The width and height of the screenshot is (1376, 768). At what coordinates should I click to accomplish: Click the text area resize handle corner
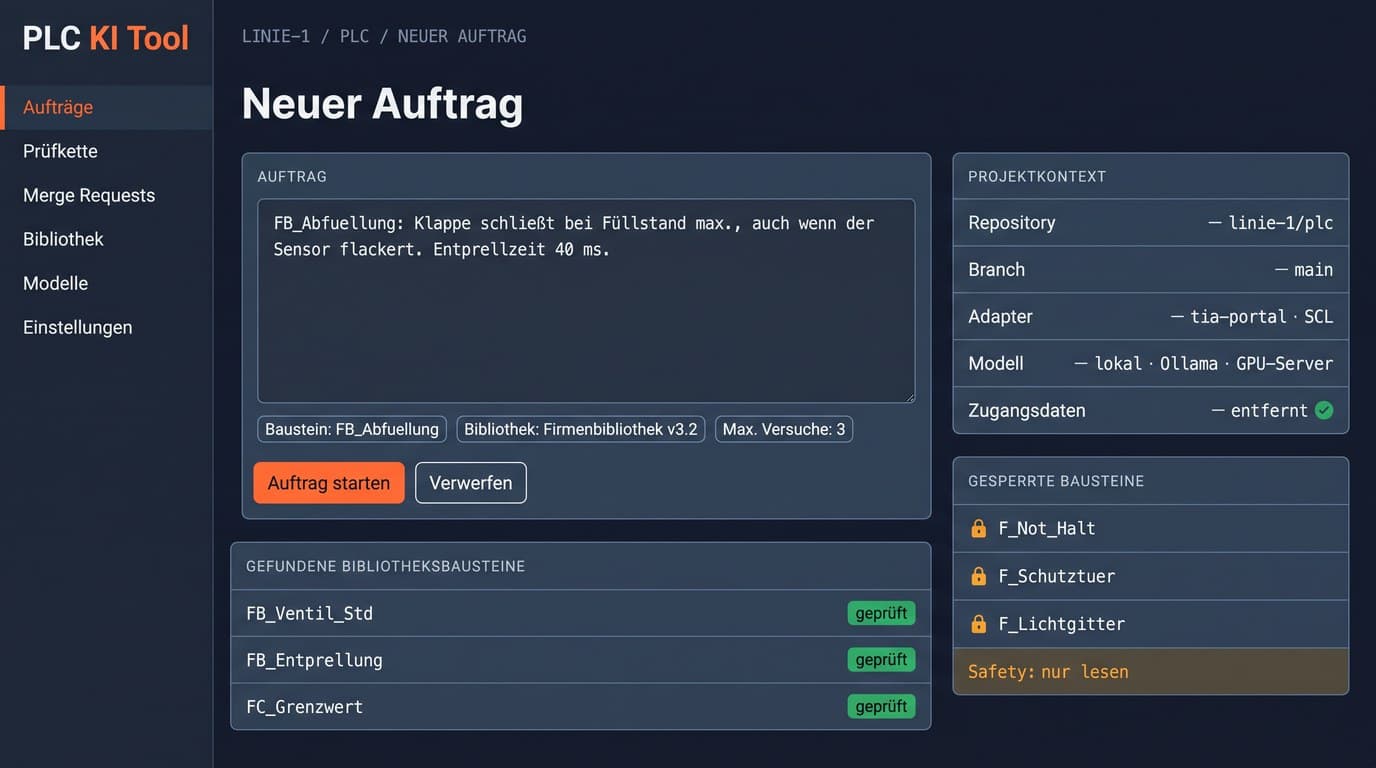[909, 397]
